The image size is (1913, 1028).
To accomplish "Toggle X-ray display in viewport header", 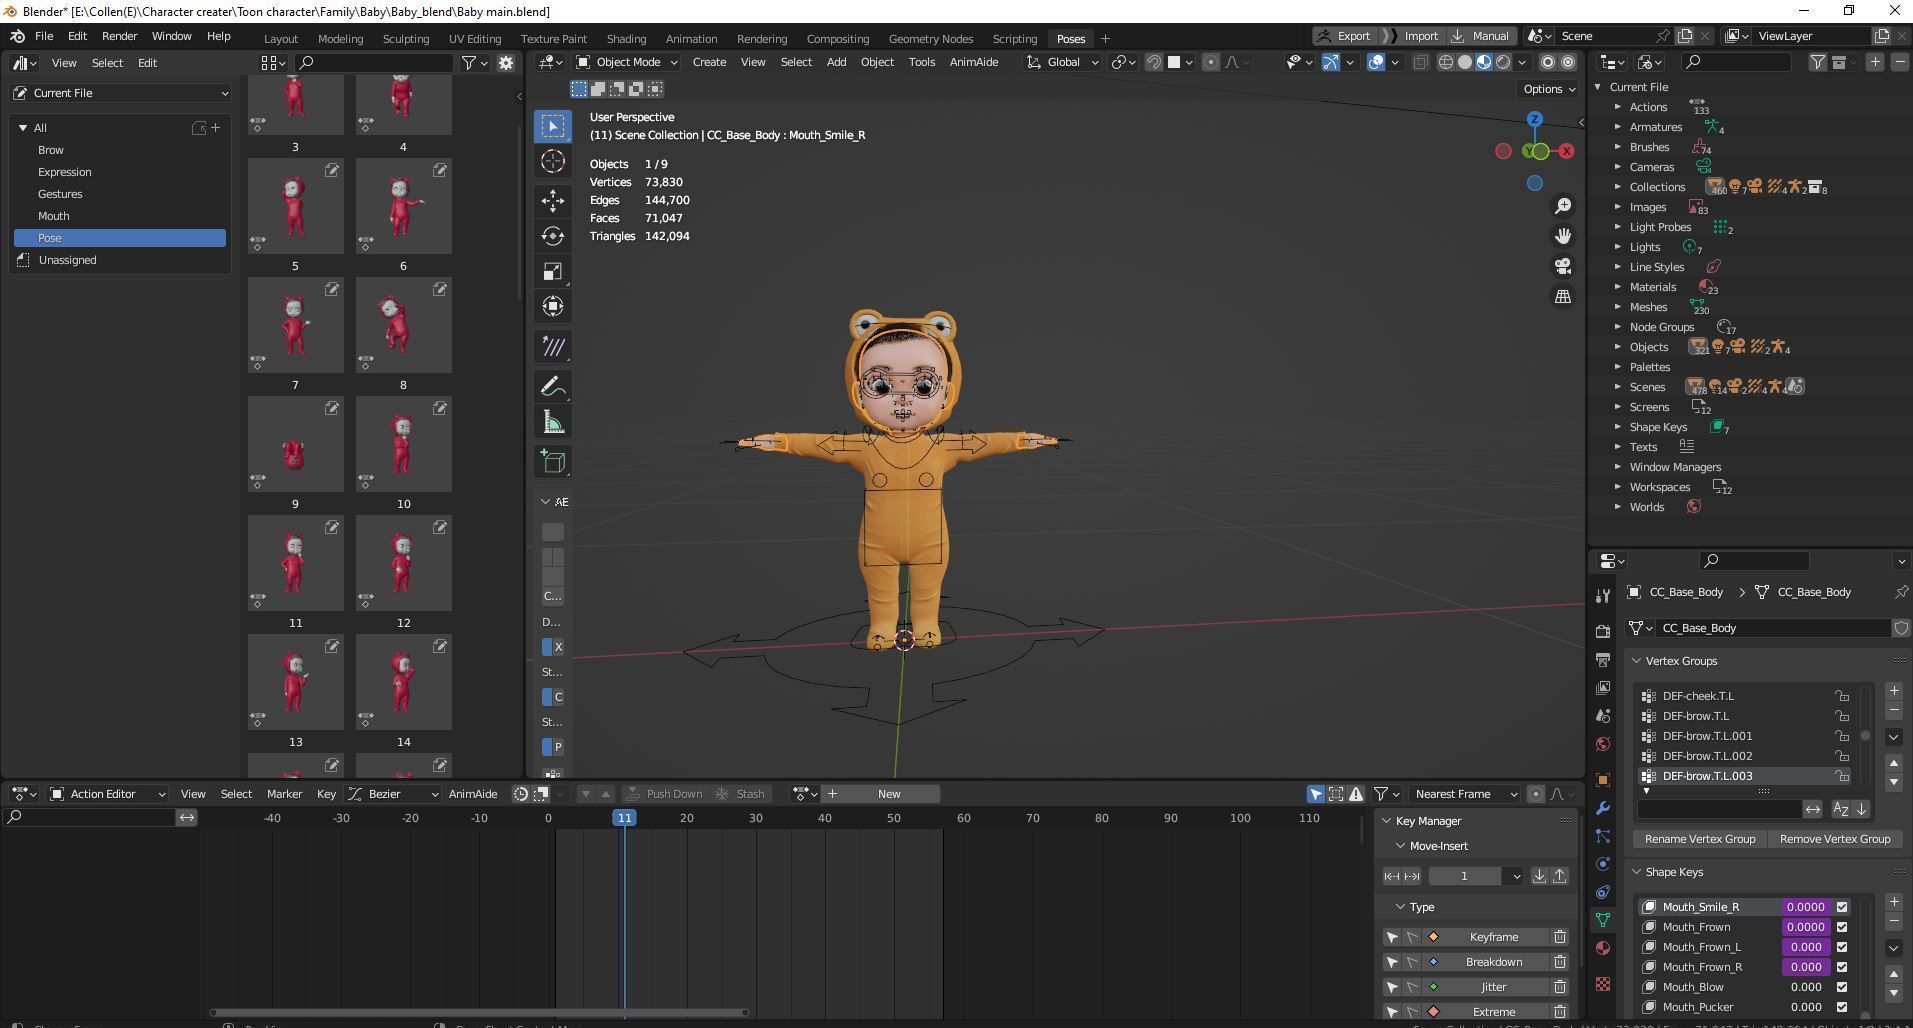I will click(x=1420, y=62).
